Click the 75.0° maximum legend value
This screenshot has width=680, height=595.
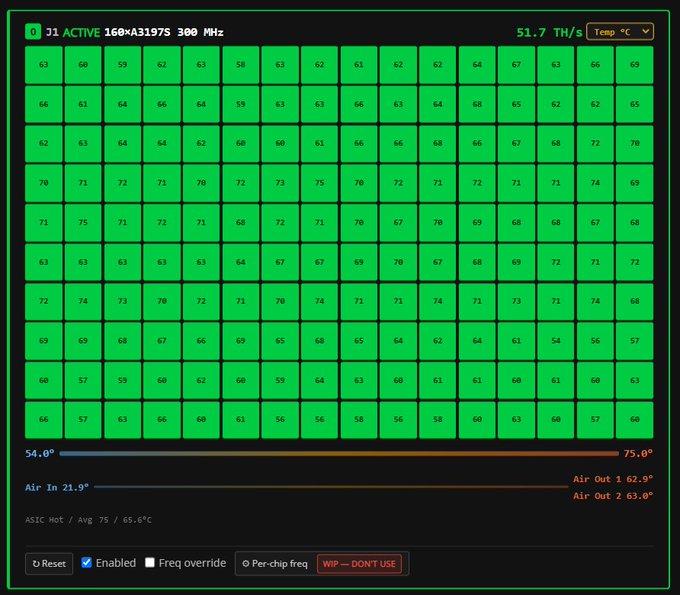point(638,454)
